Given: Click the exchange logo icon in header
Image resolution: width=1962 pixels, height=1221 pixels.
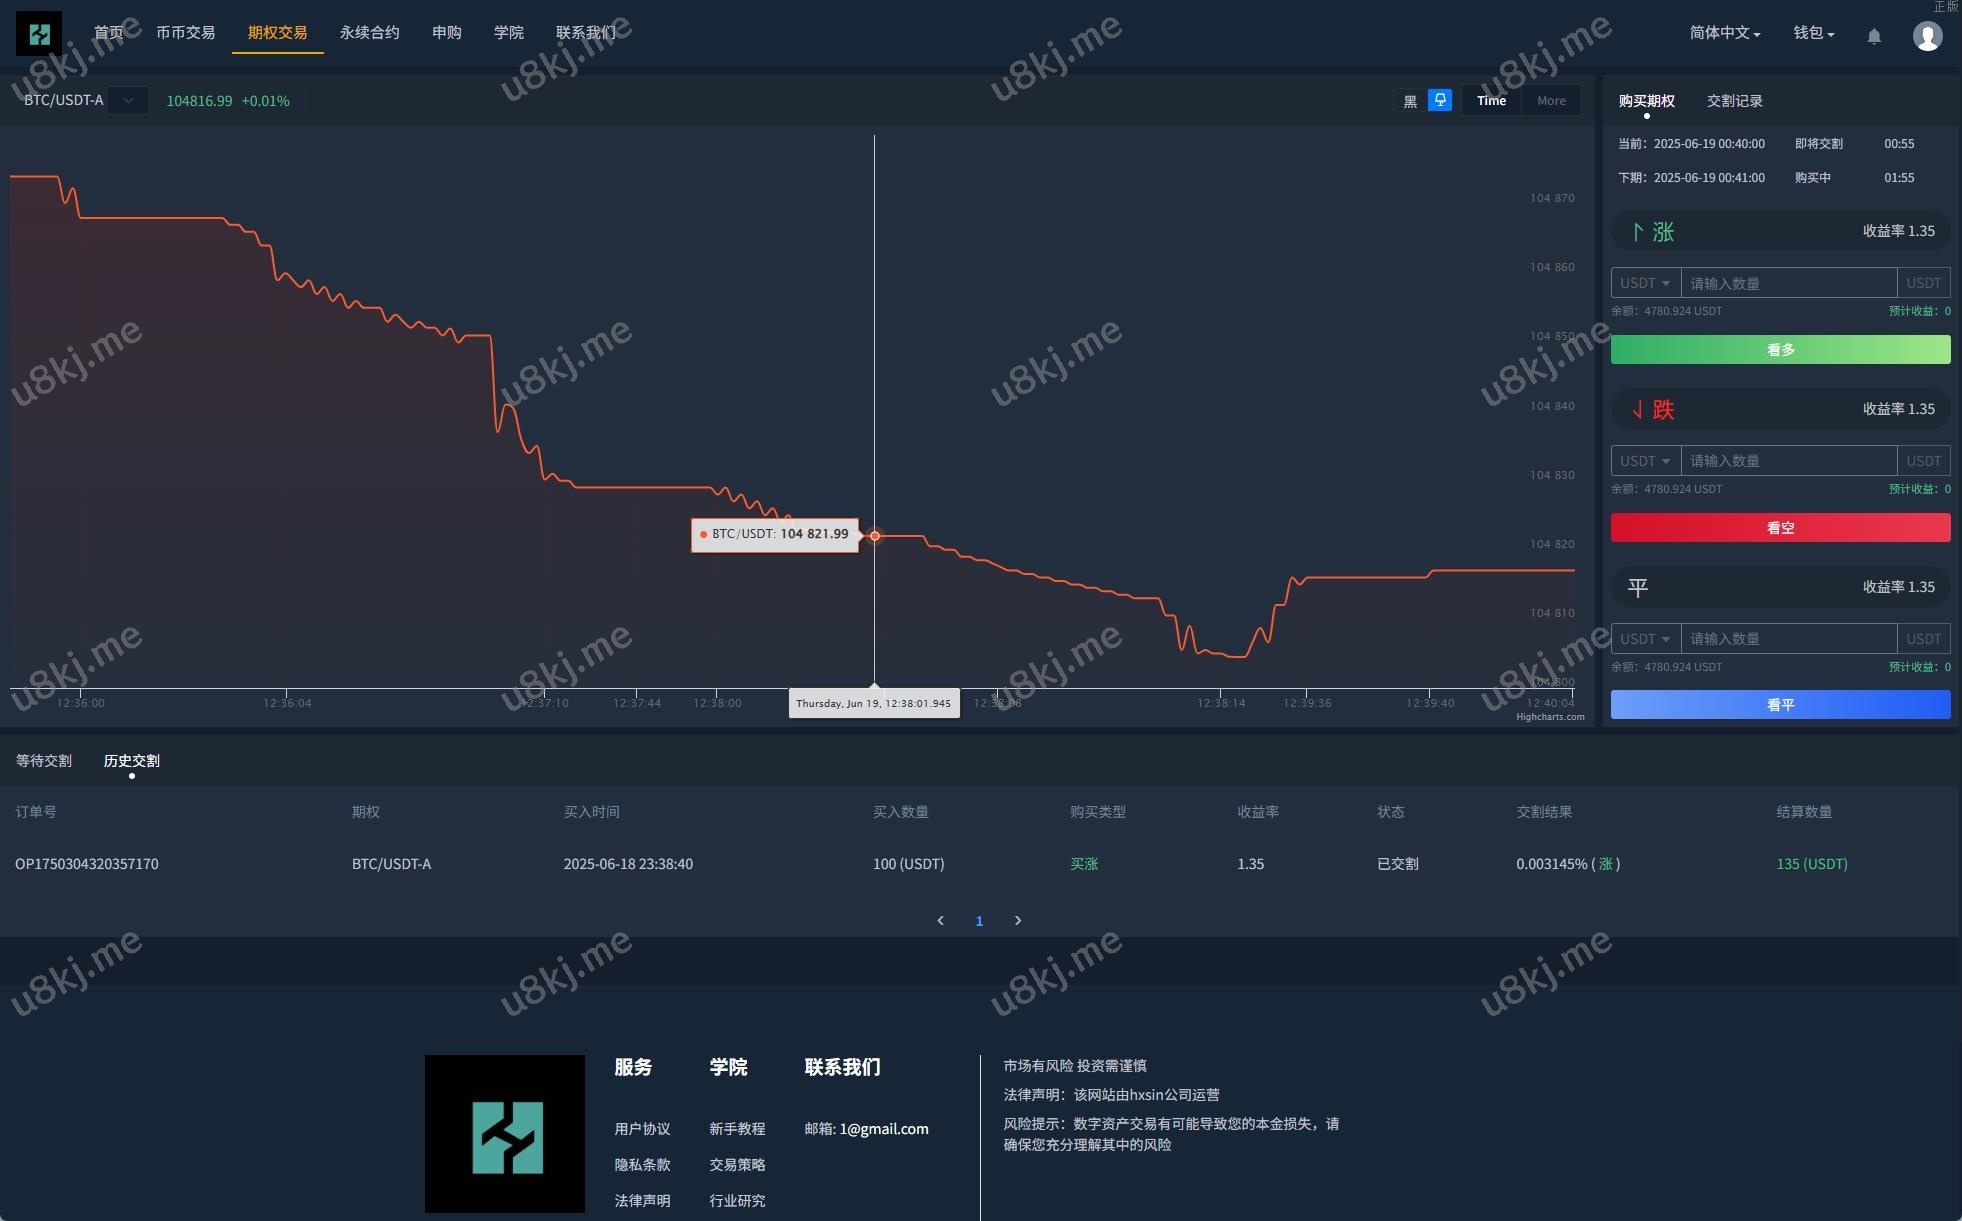Looking at the screenshot, I should (39, 34).
